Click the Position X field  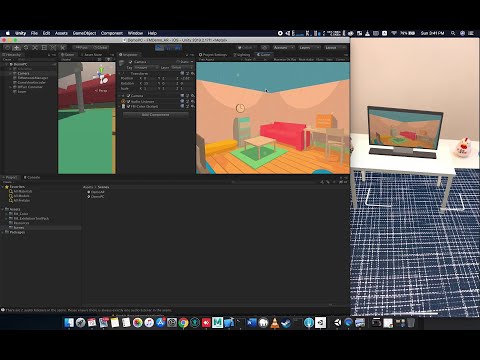pos(149,78)
